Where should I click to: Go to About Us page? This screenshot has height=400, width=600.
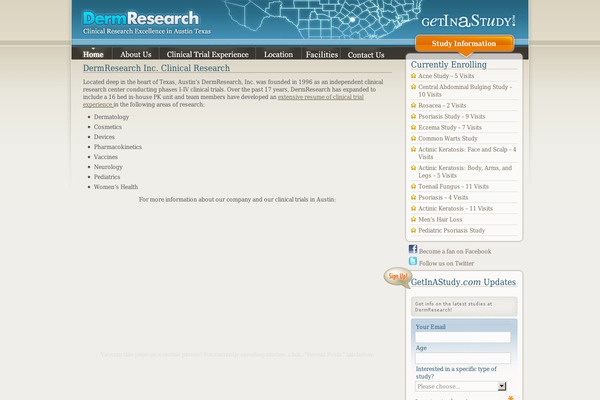136,54
